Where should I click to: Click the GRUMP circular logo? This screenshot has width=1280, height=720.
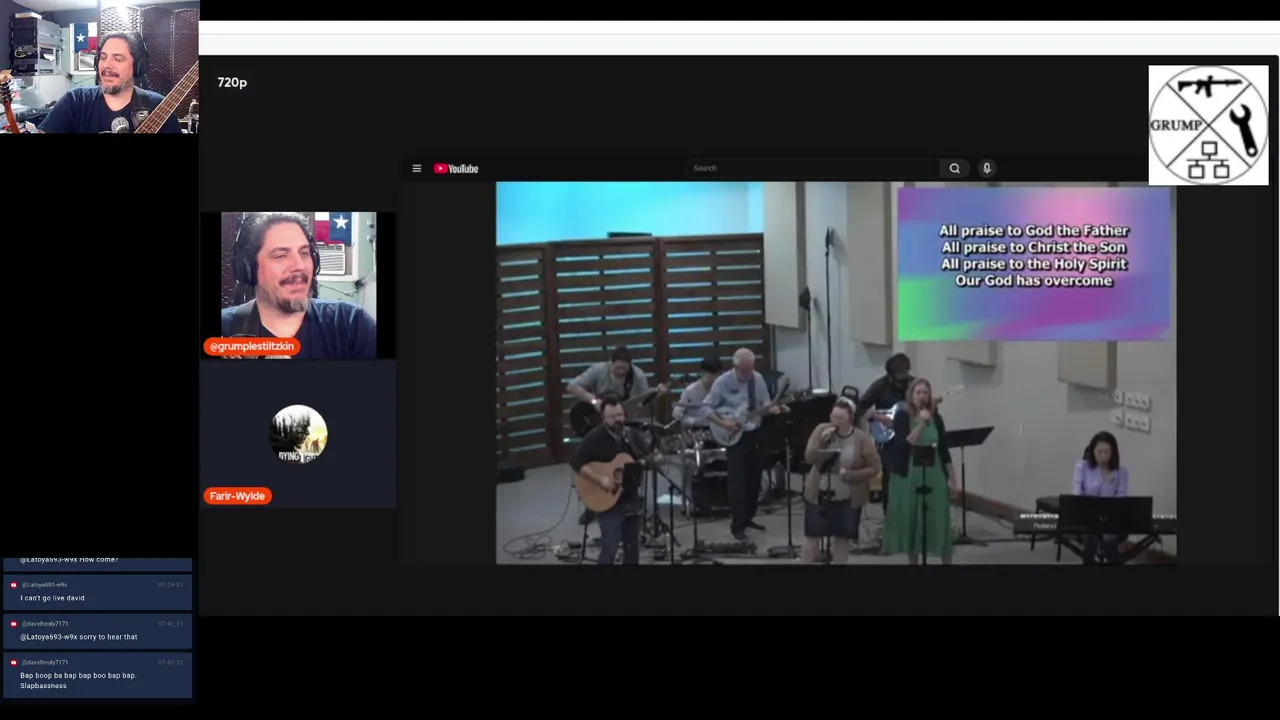click(1208, 125)
